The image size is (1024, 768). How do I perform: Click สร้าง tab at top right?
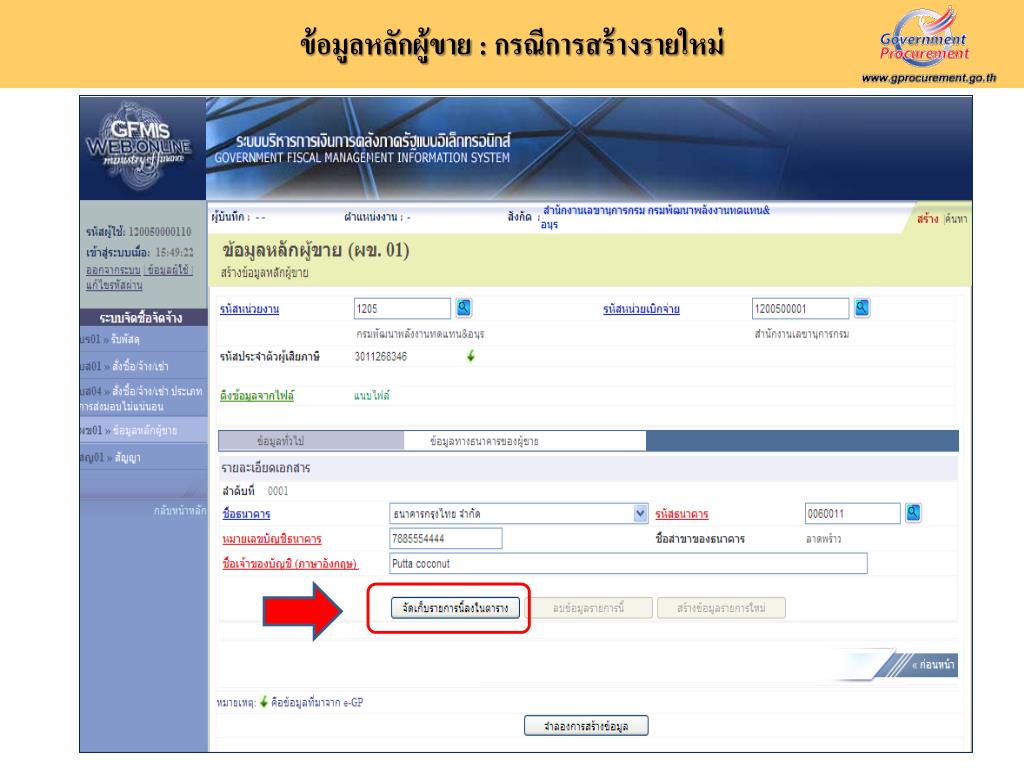tap(927, 219)
